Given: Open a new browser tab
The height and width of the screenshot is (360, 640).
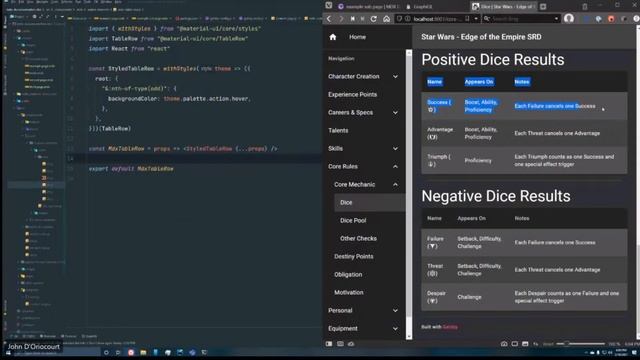Looking at the screenshot, I should (543, 7).
